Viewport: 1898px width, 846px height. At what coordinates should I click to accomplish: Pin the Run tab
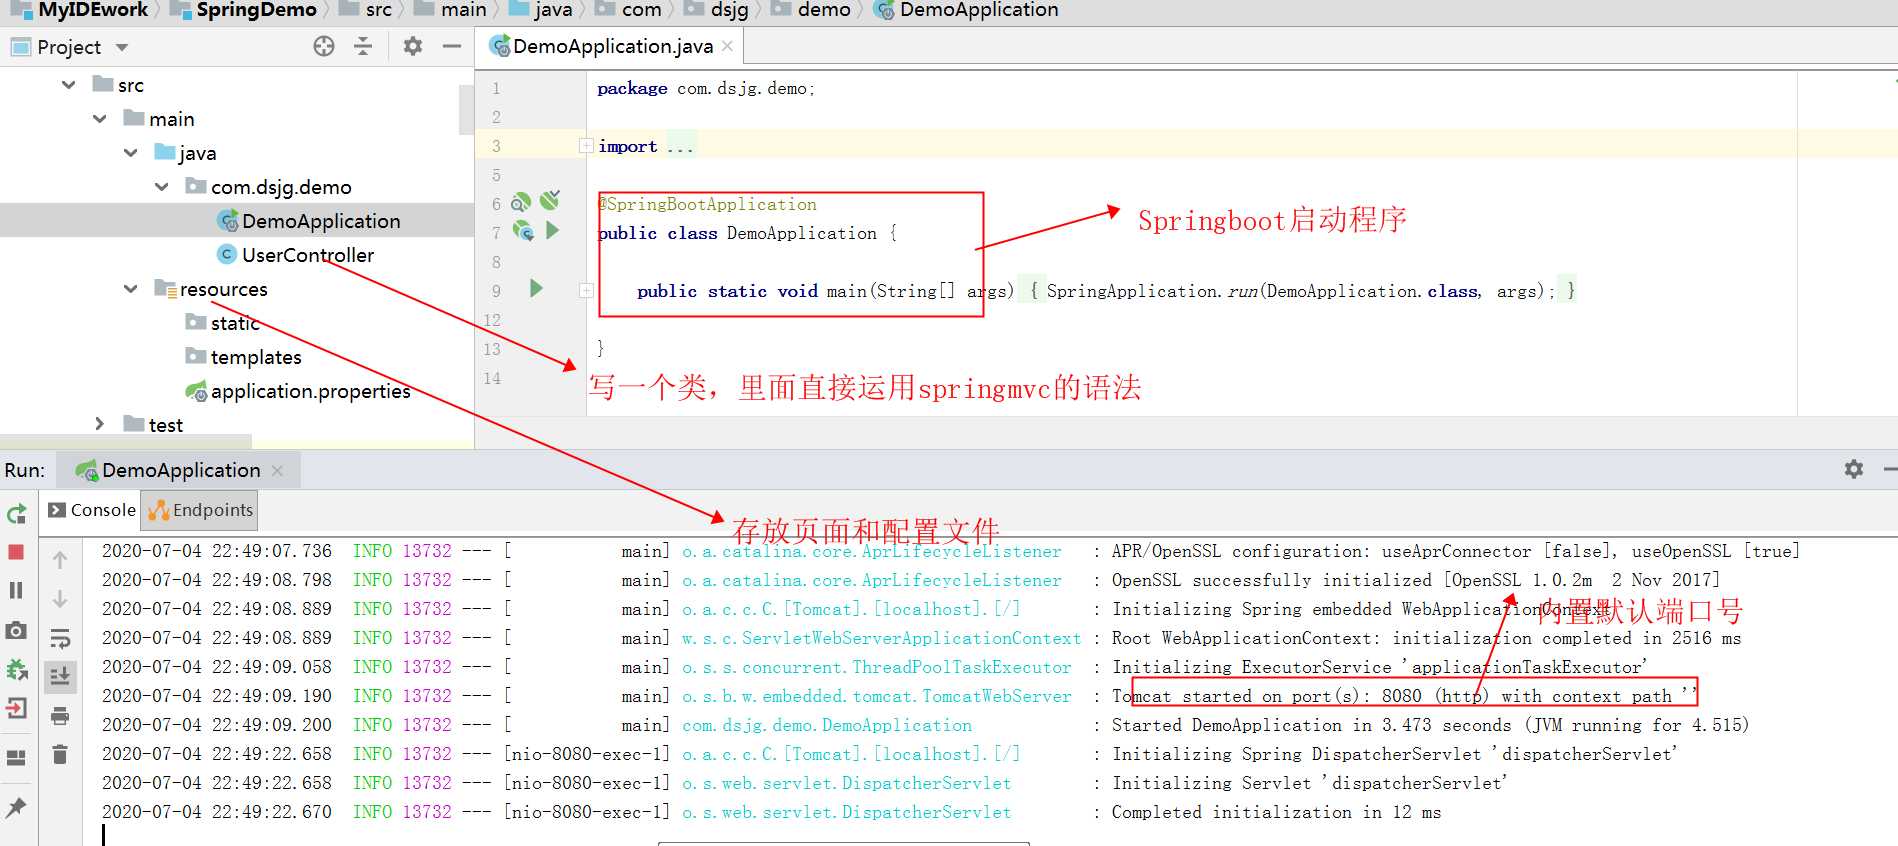16,807
